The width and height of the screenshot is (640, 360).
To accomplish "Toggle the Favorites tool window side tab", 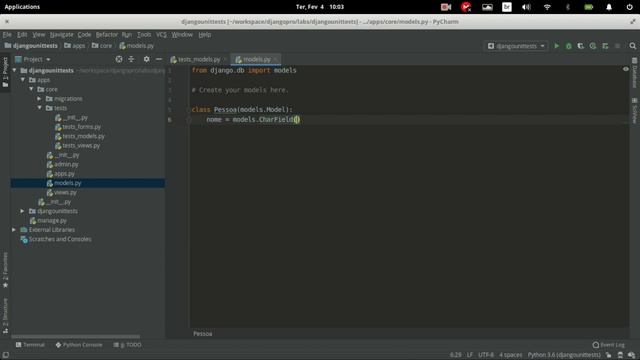I will click(5, 270).
